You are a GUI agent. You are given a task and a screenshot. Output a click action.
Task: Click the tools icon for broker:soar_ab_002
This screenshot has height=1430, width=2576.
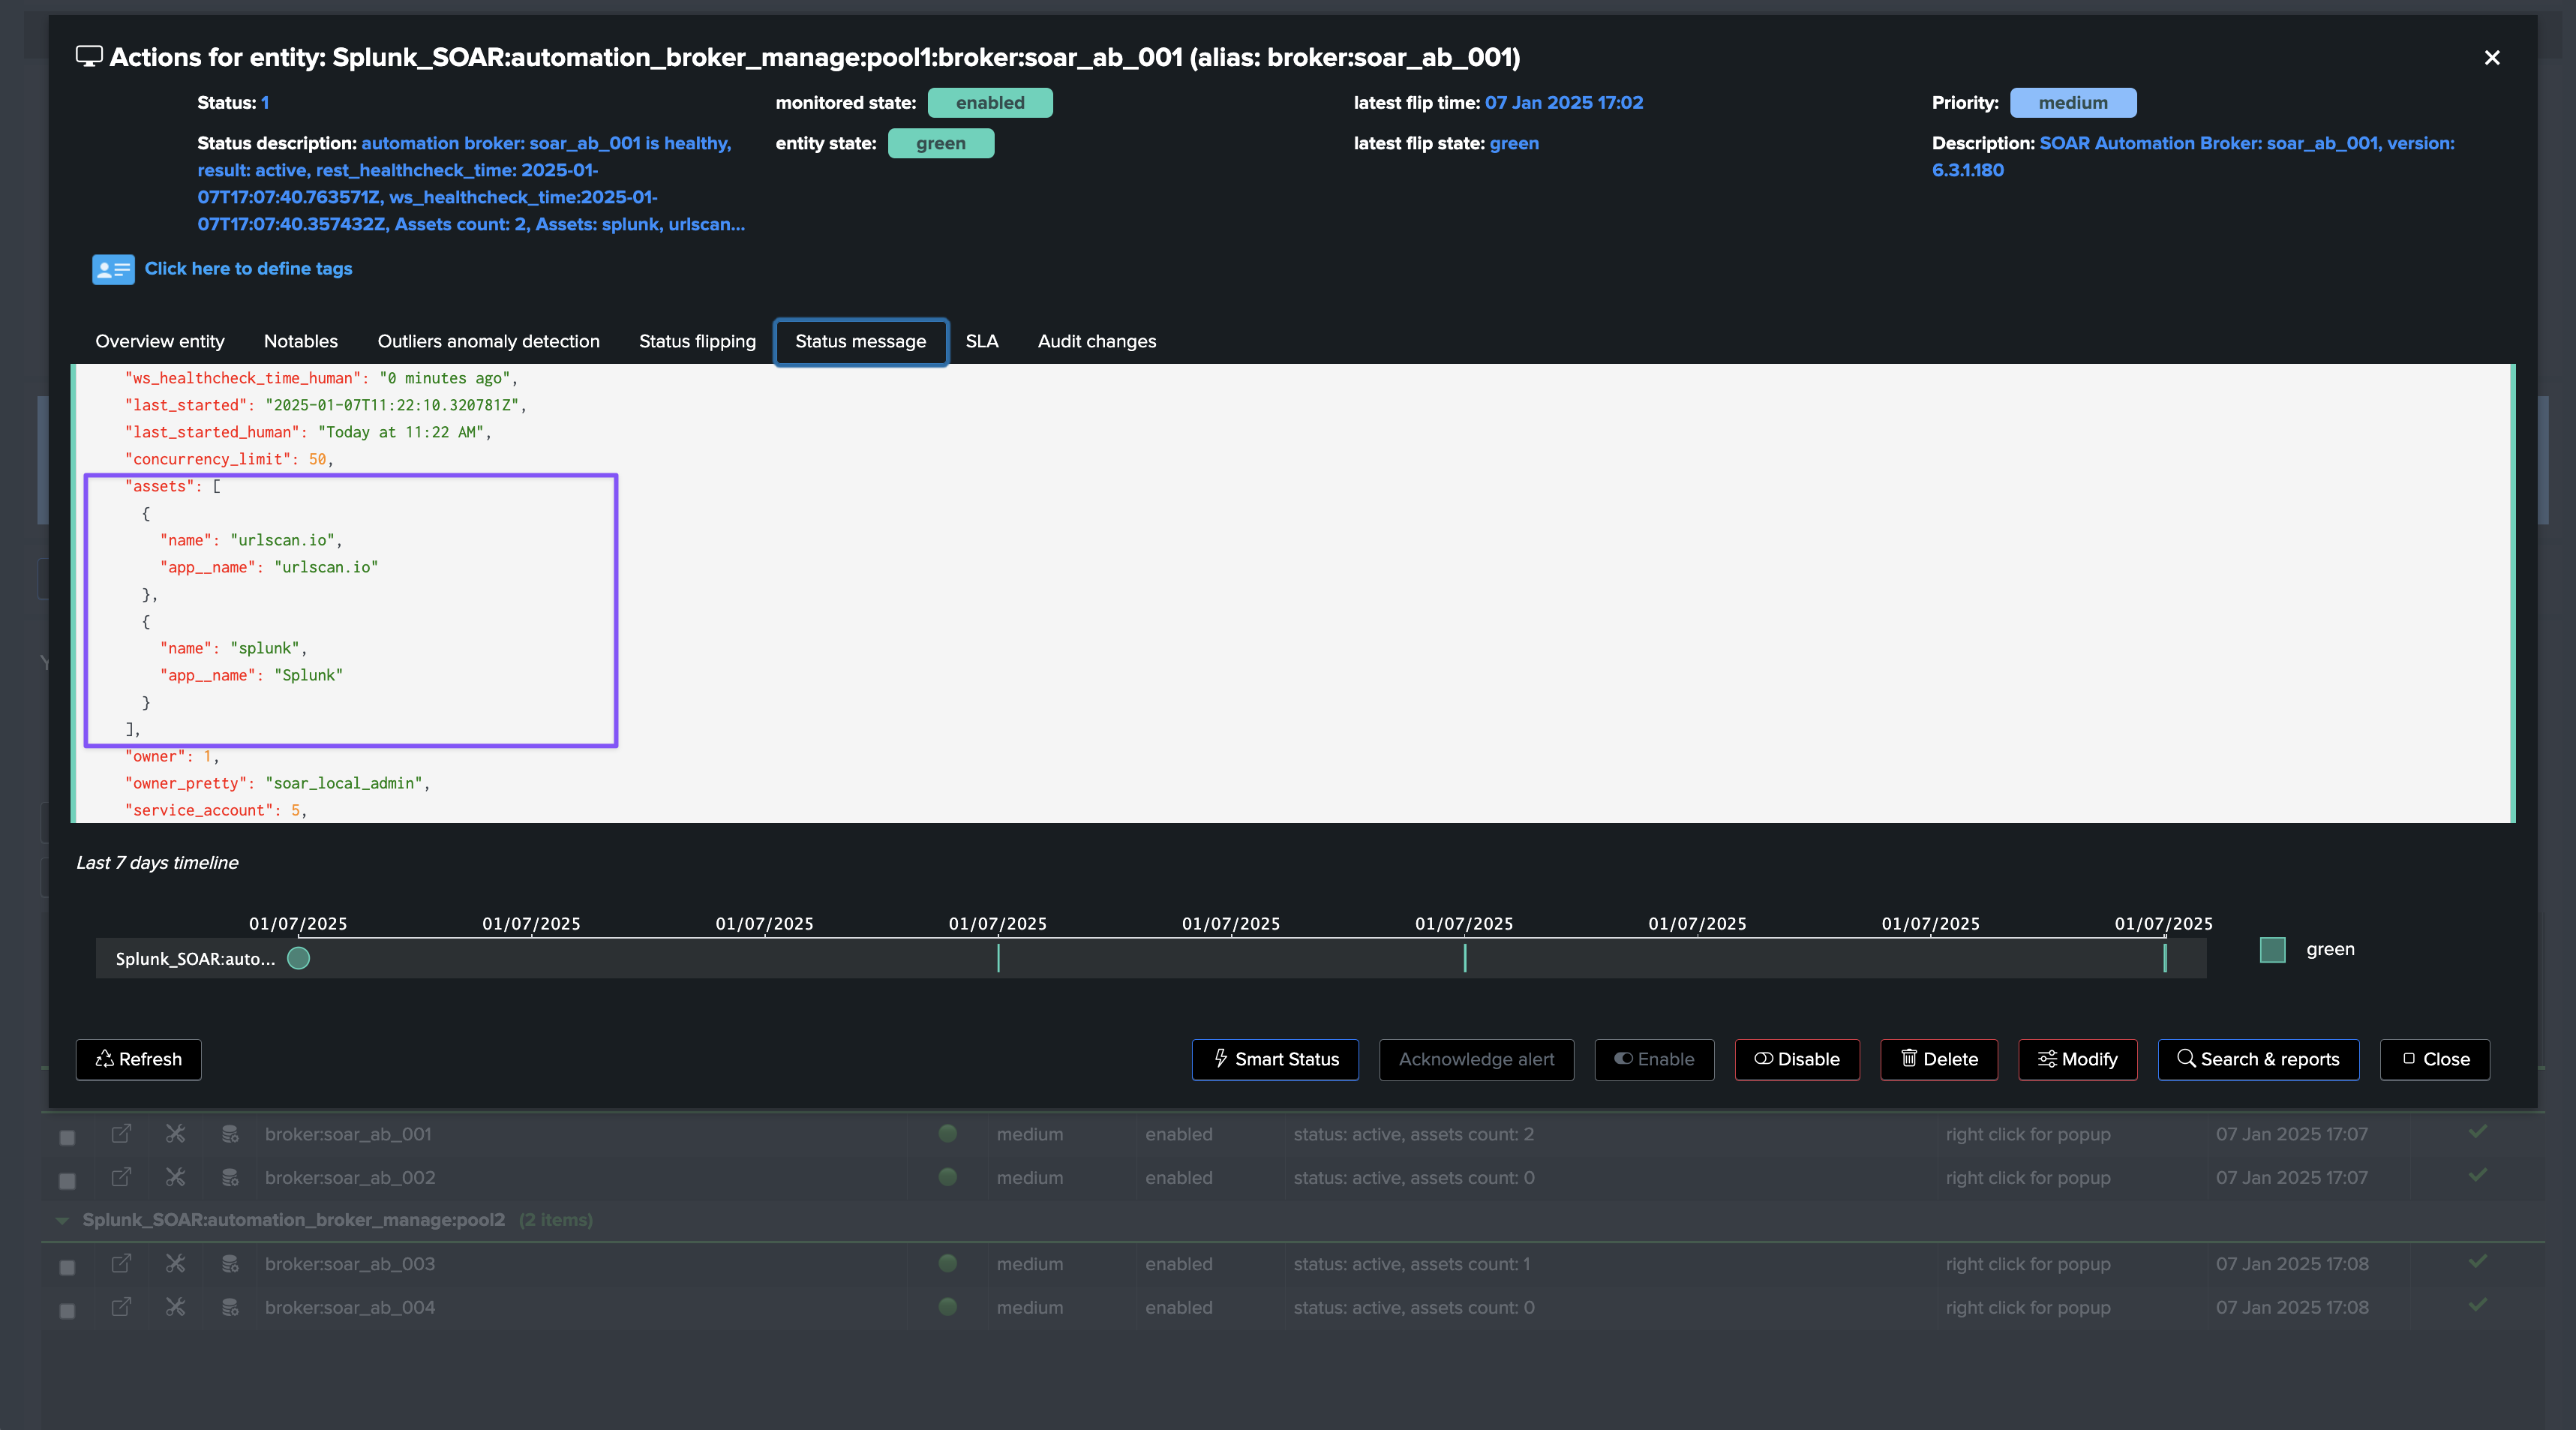click(x=176, y=1177)
